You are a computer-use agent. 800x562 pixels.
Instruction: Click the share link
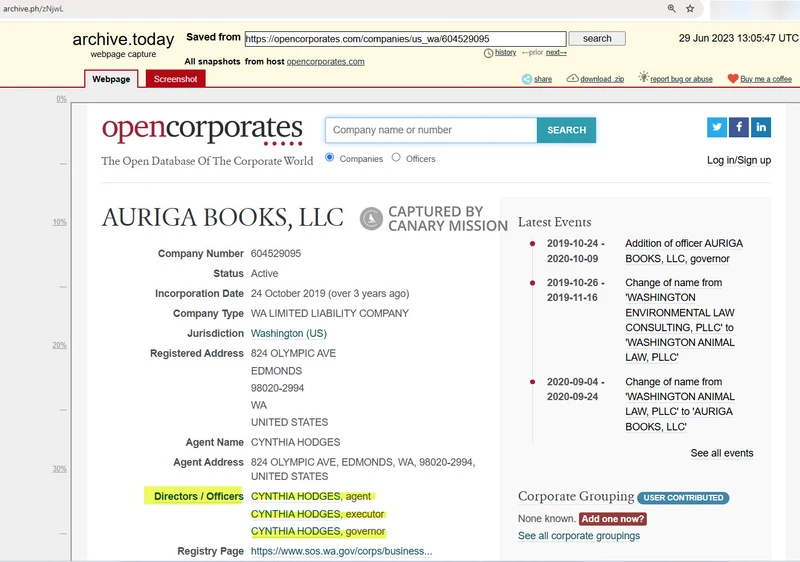[x=543, y=79]
